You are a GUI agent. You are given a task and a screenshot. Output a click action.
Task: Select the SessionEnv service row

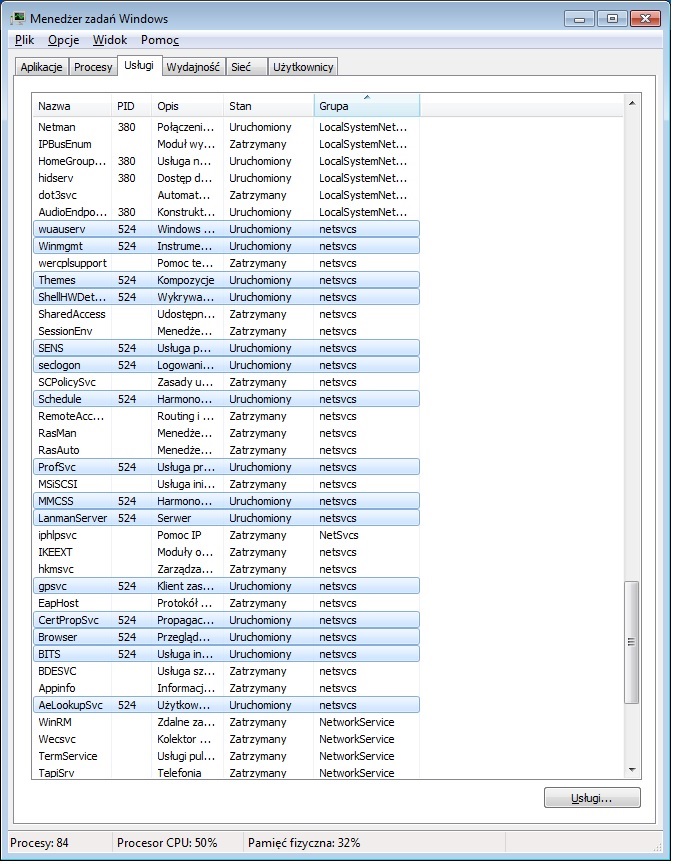226,331
